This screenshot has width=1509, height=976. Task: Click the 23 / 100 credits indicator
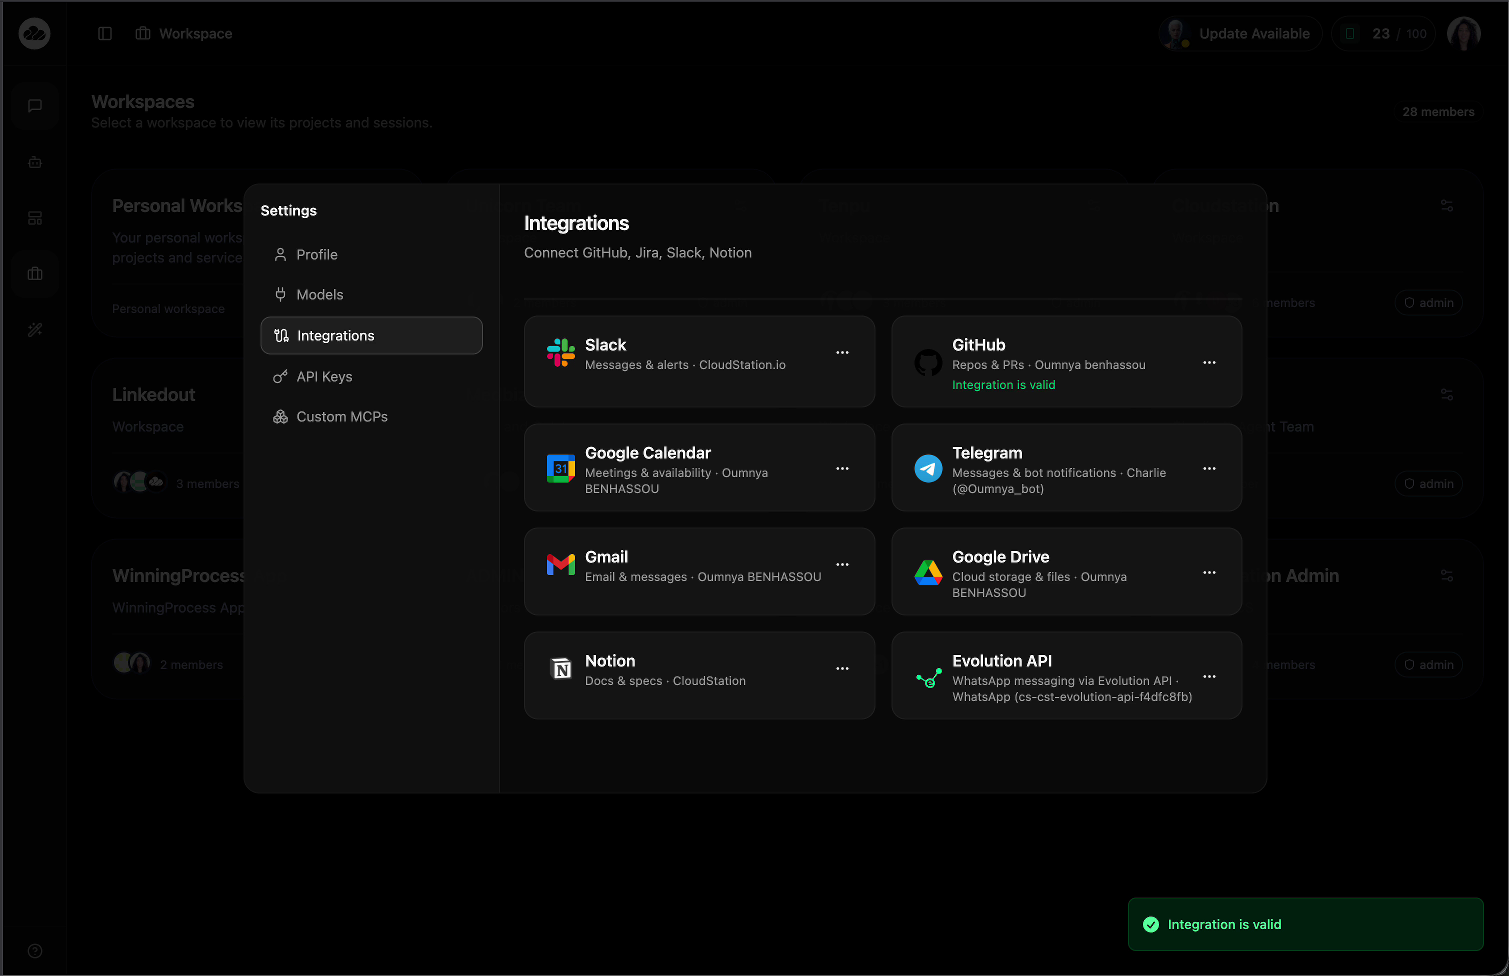(1384, 34)
